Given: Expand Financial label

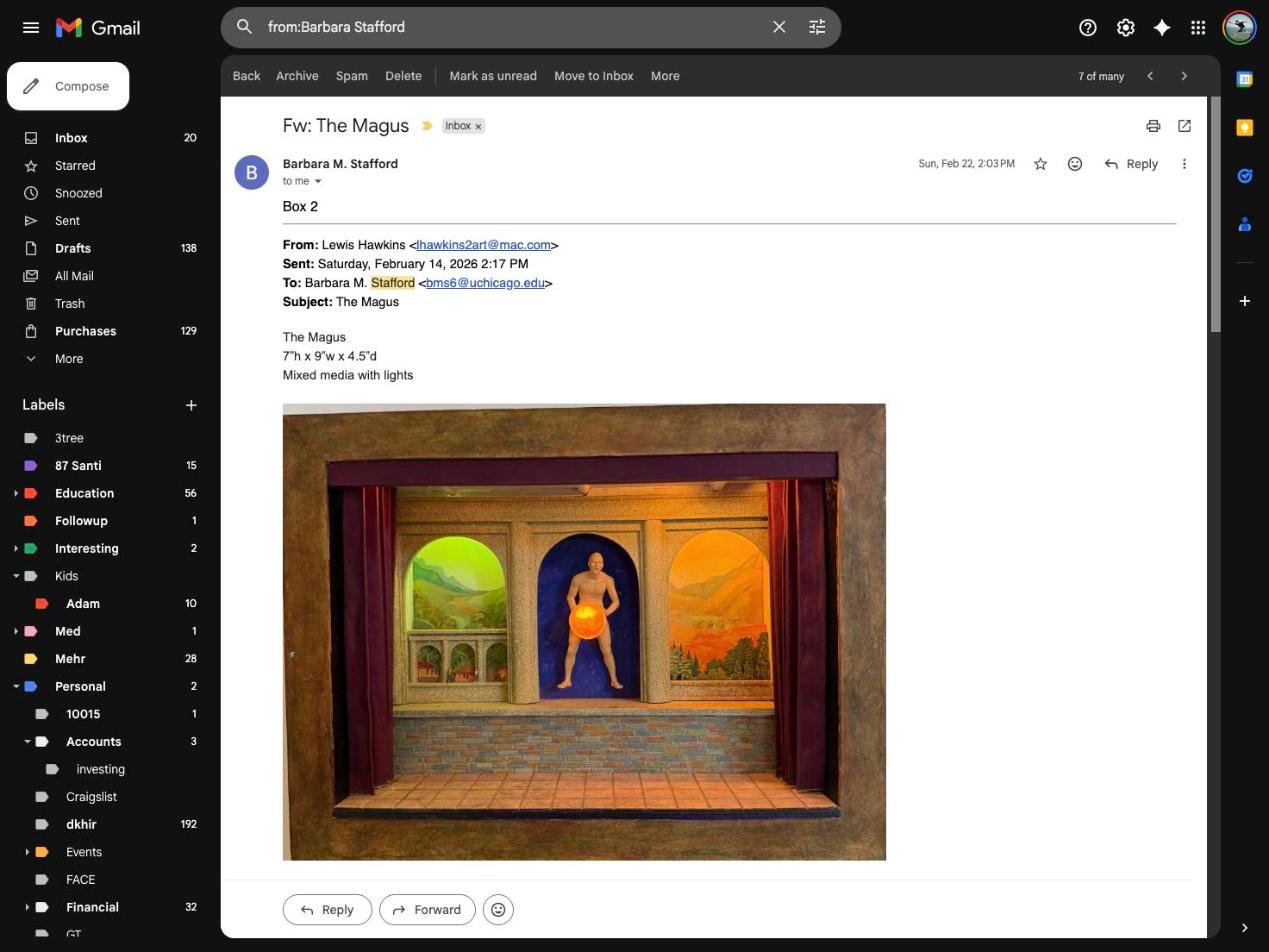Looking at the screenshot, I should pyautogui.click(x=27, y=907).
